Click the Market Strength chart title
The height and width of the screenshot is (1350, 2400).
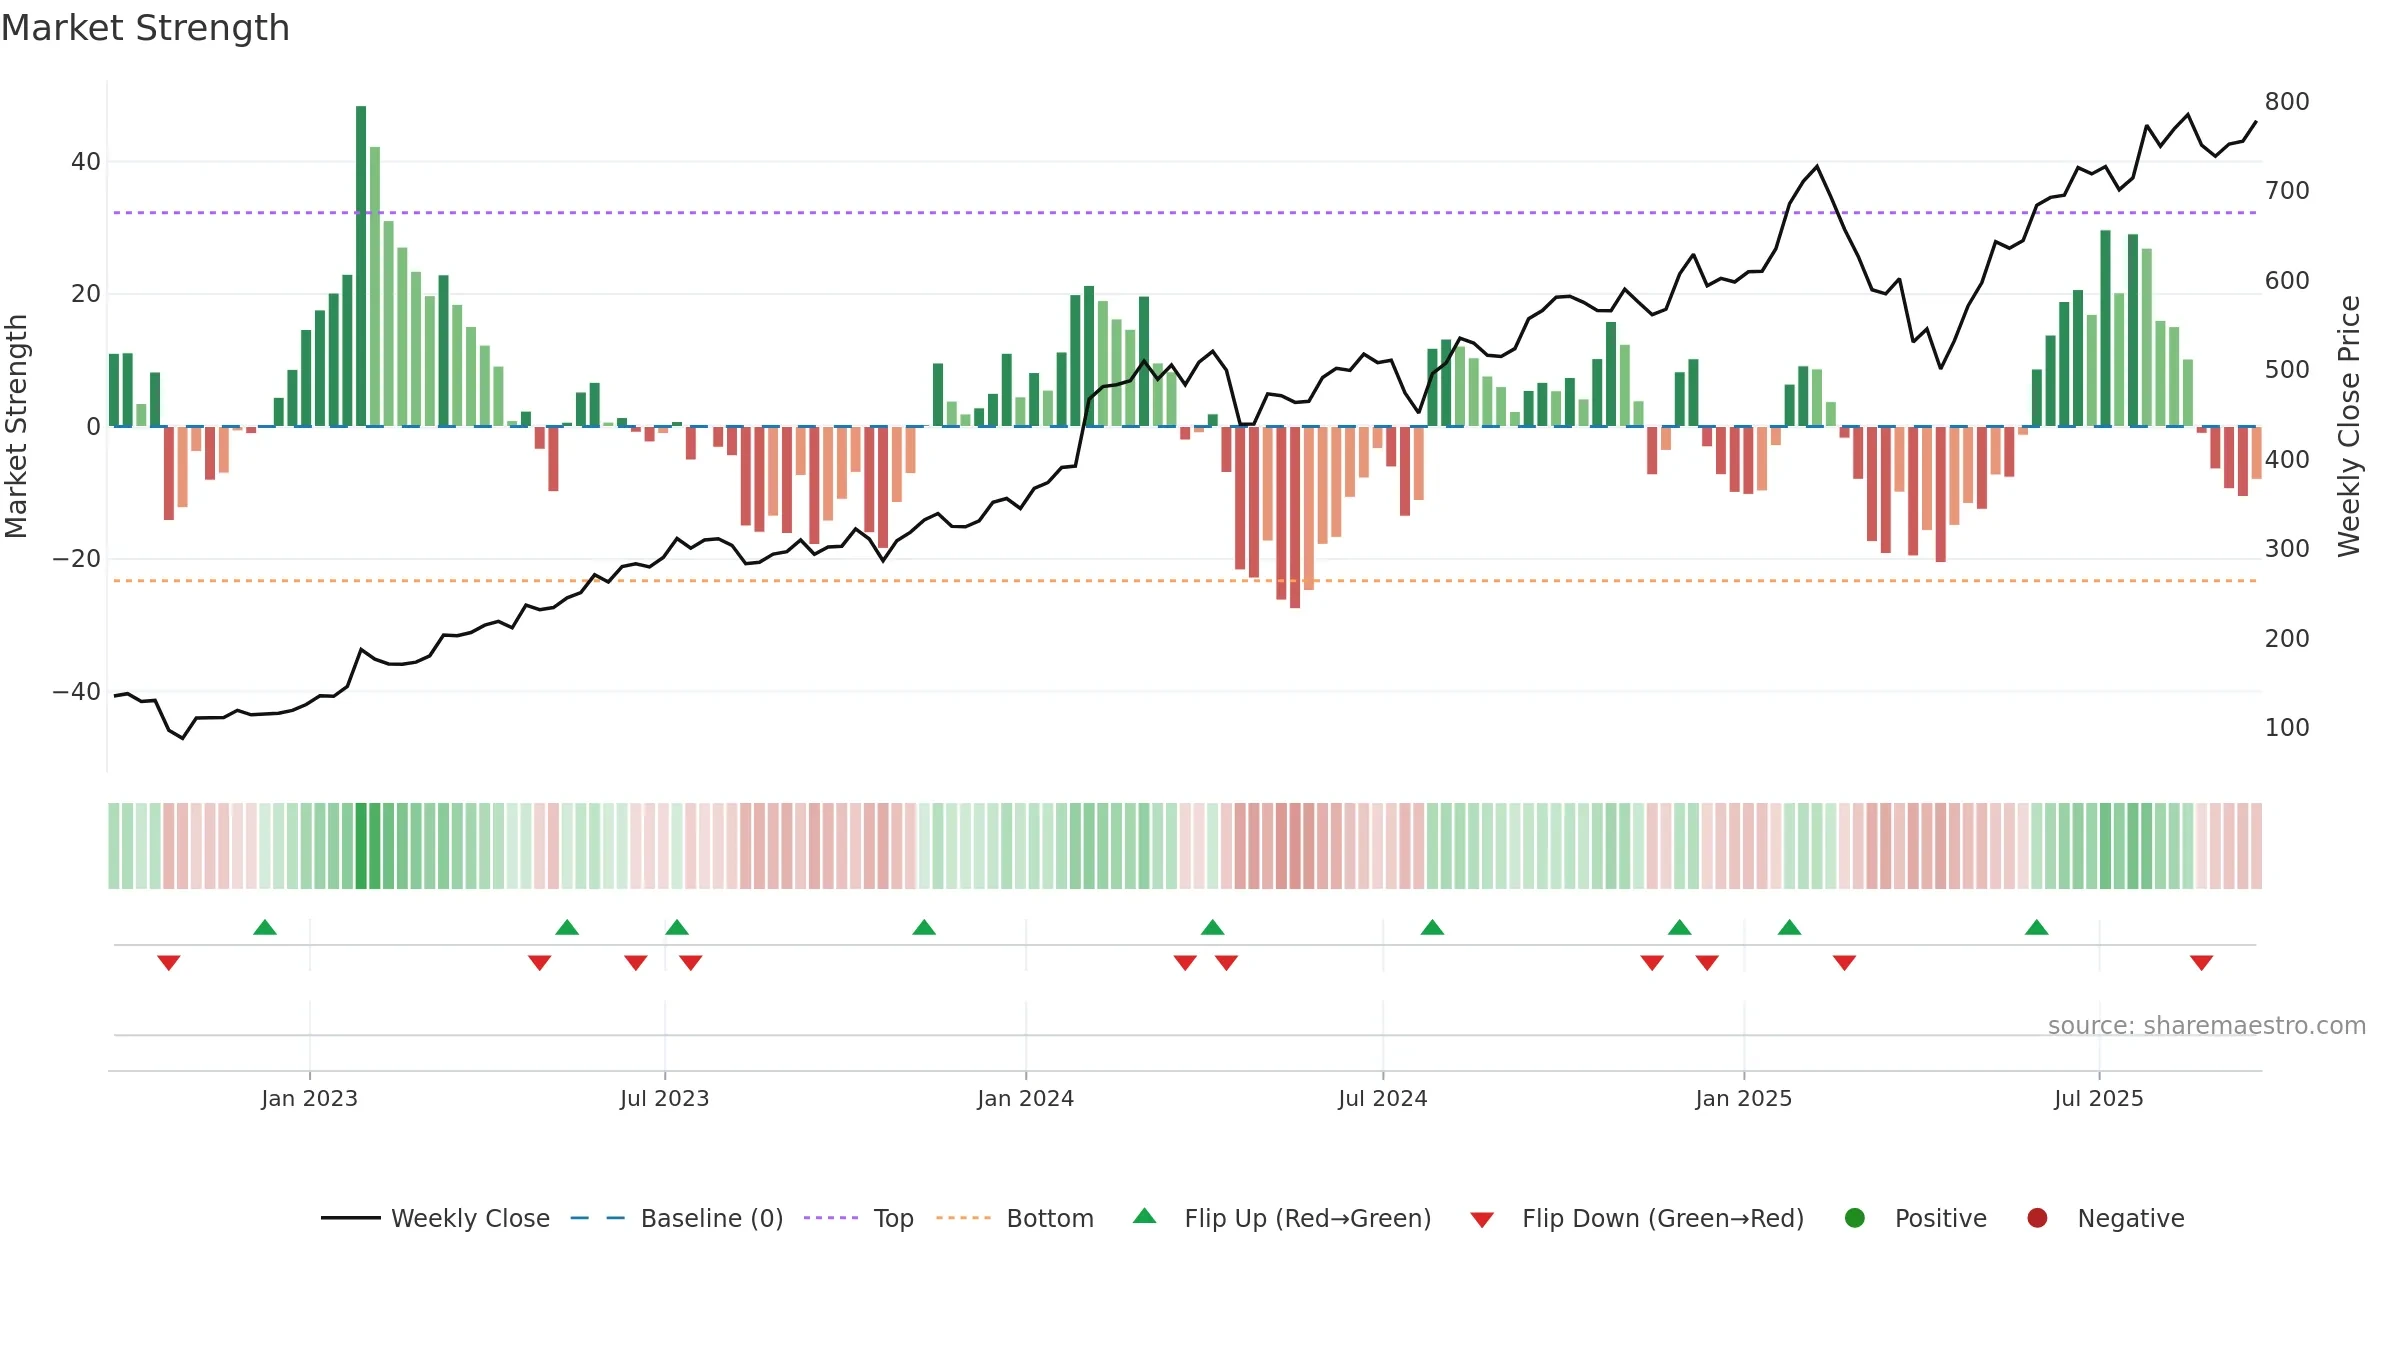[x=145, y=28]
